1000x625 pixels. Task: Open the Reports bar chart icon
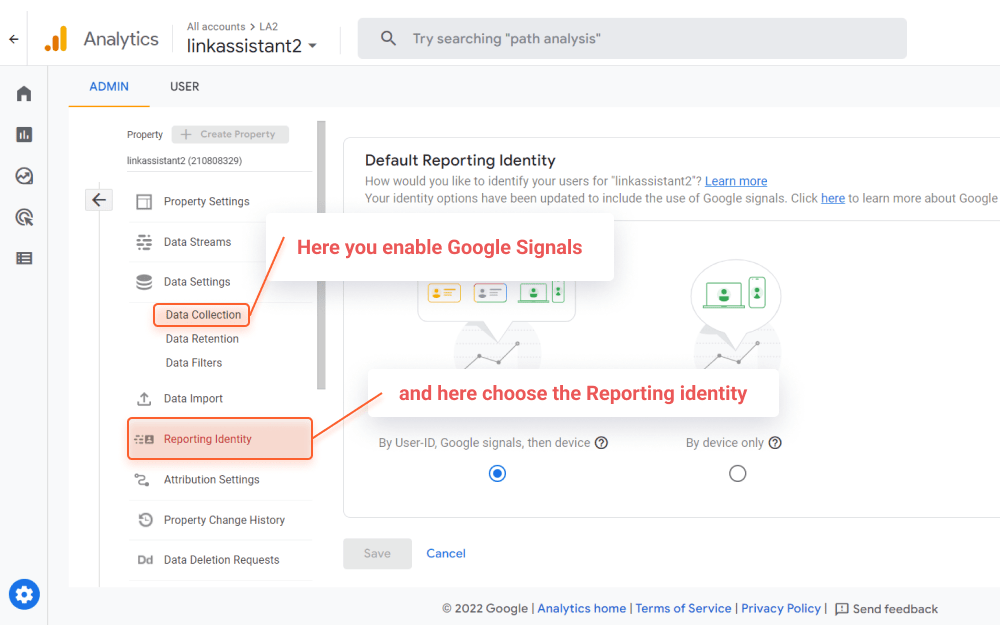pos(24,135)
